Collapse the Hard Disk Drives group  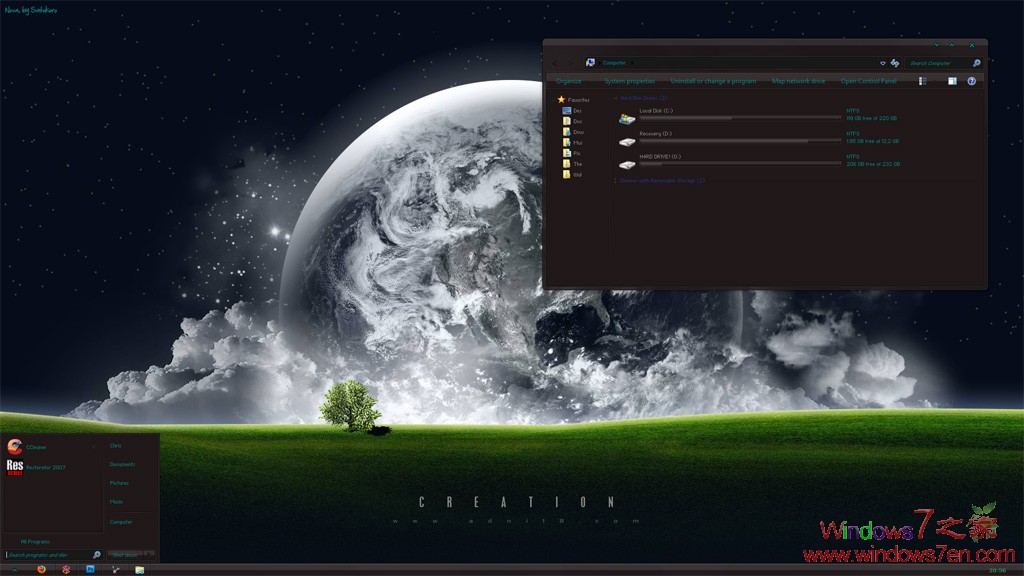[x=617, y=96]
